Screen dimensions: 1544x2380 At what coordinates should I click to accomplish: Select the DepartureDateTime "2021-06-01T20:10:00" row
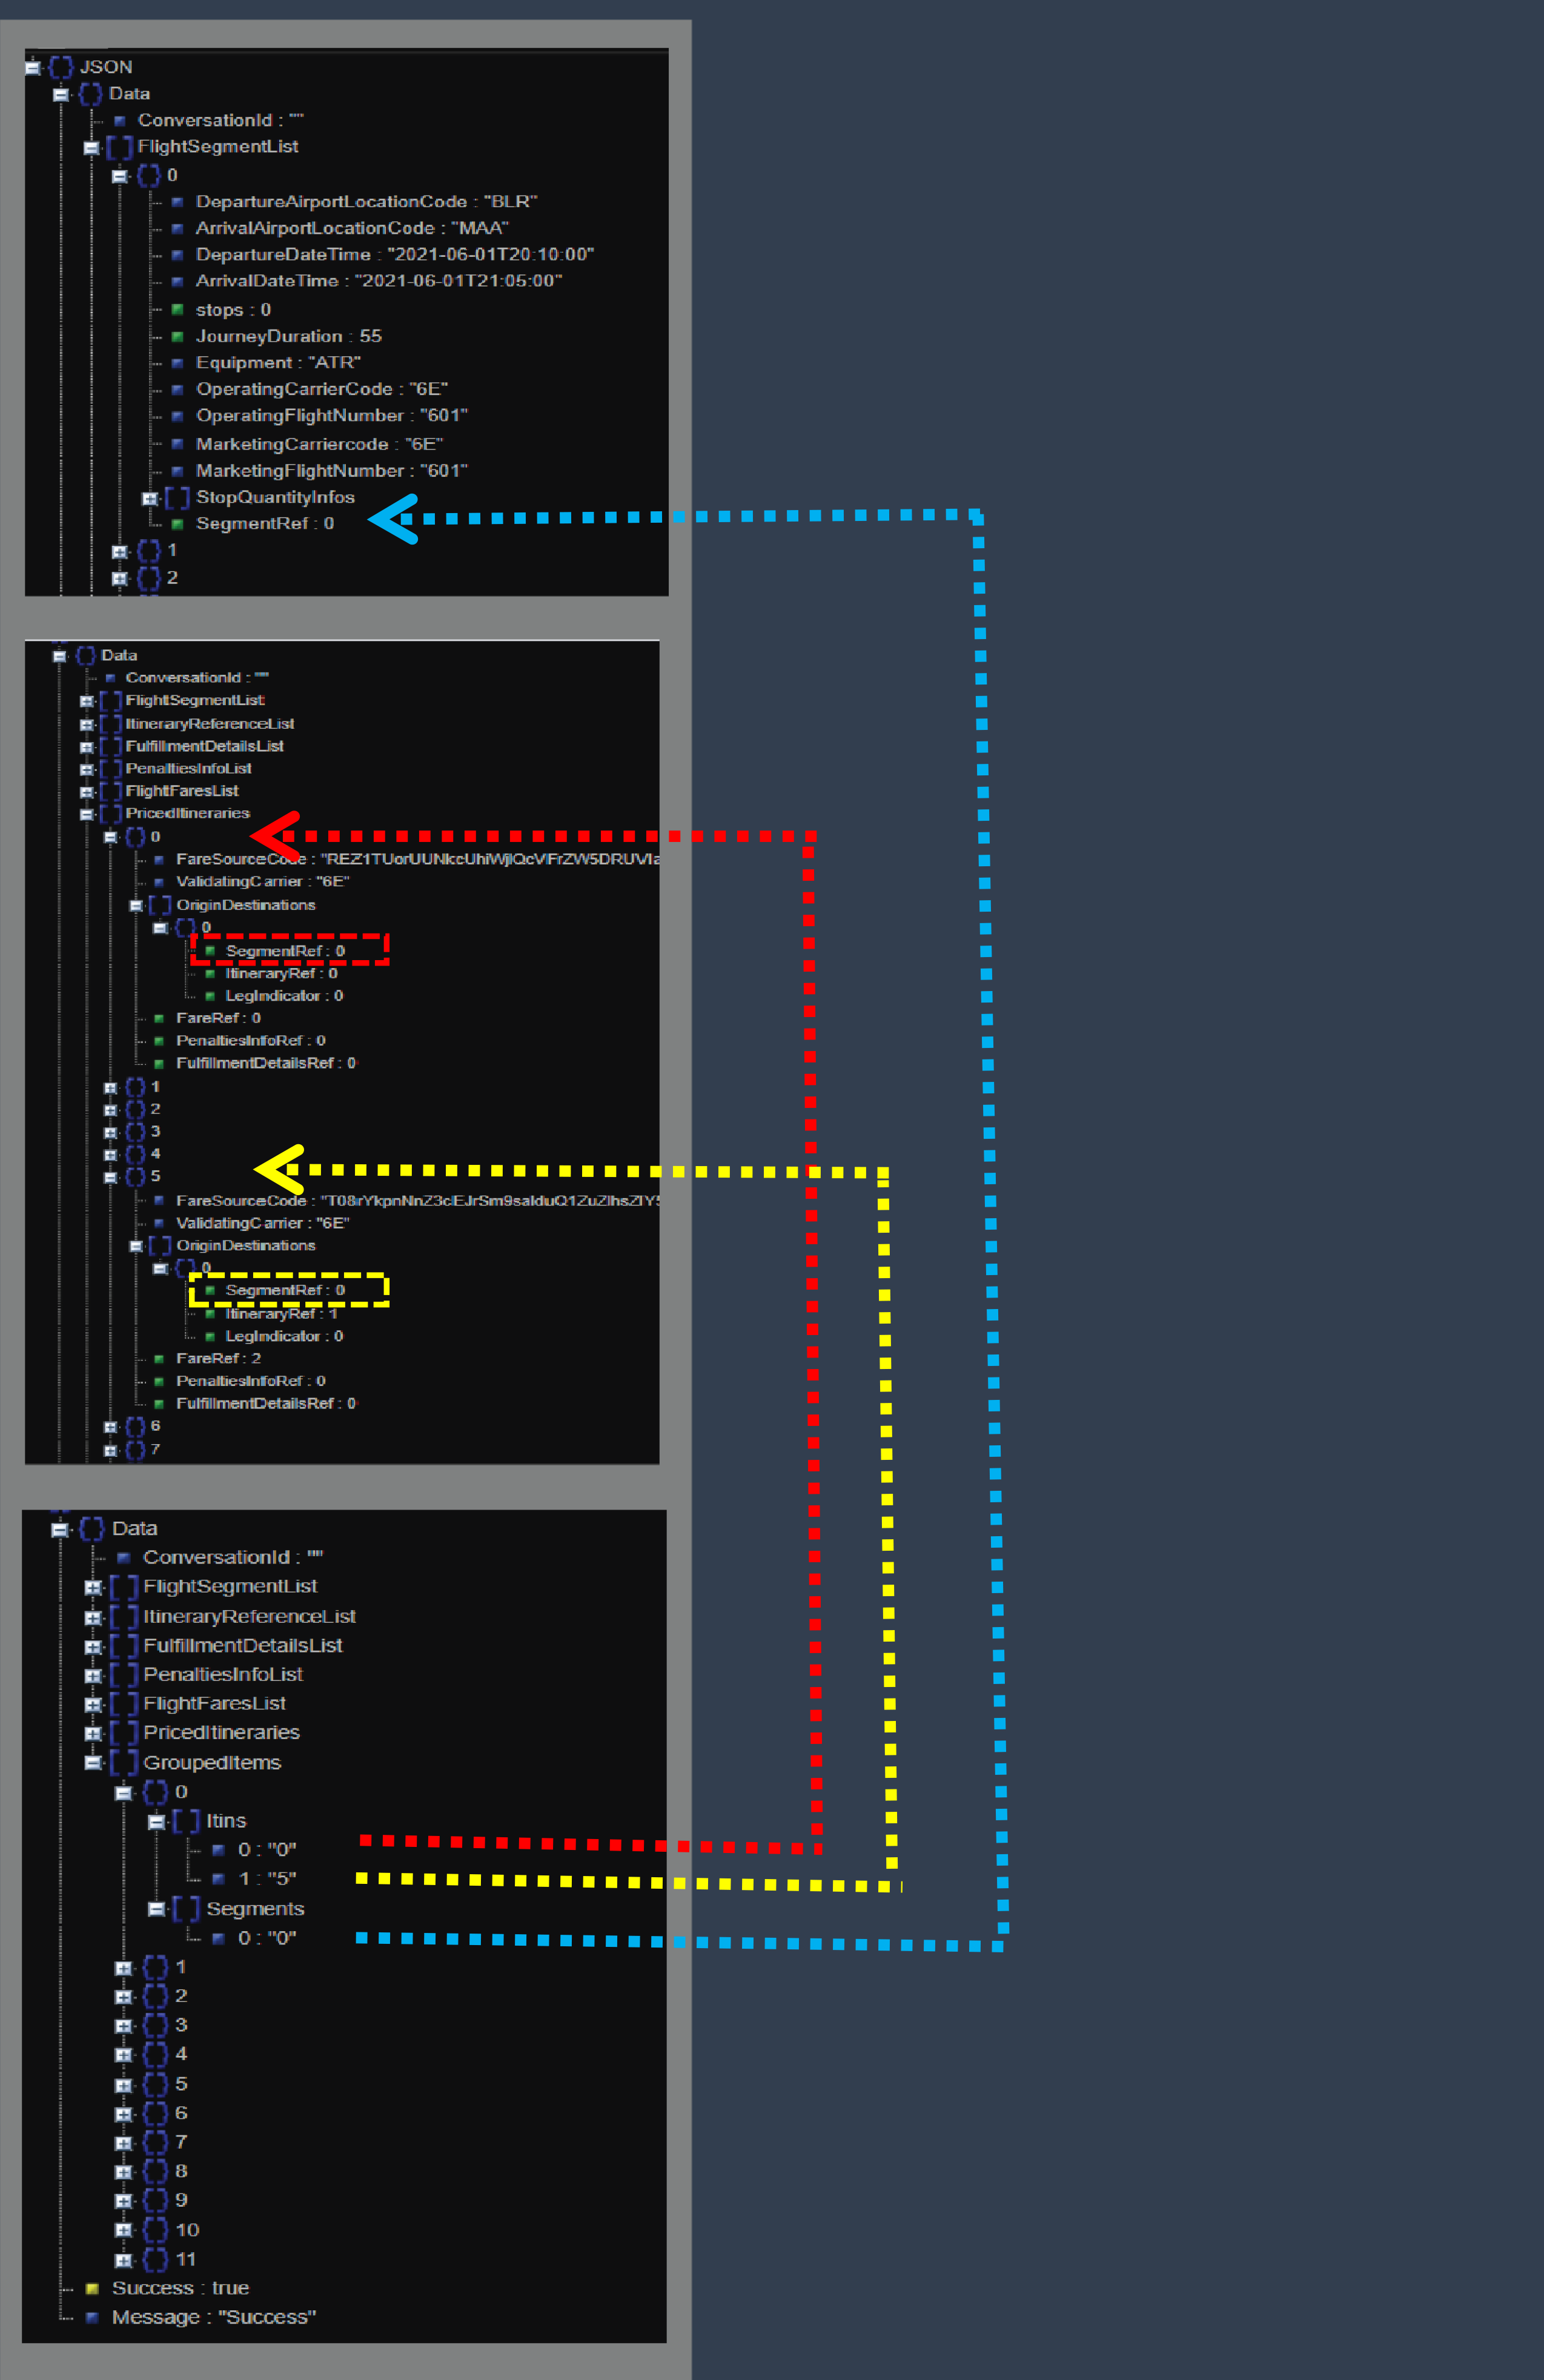(394, 255)
